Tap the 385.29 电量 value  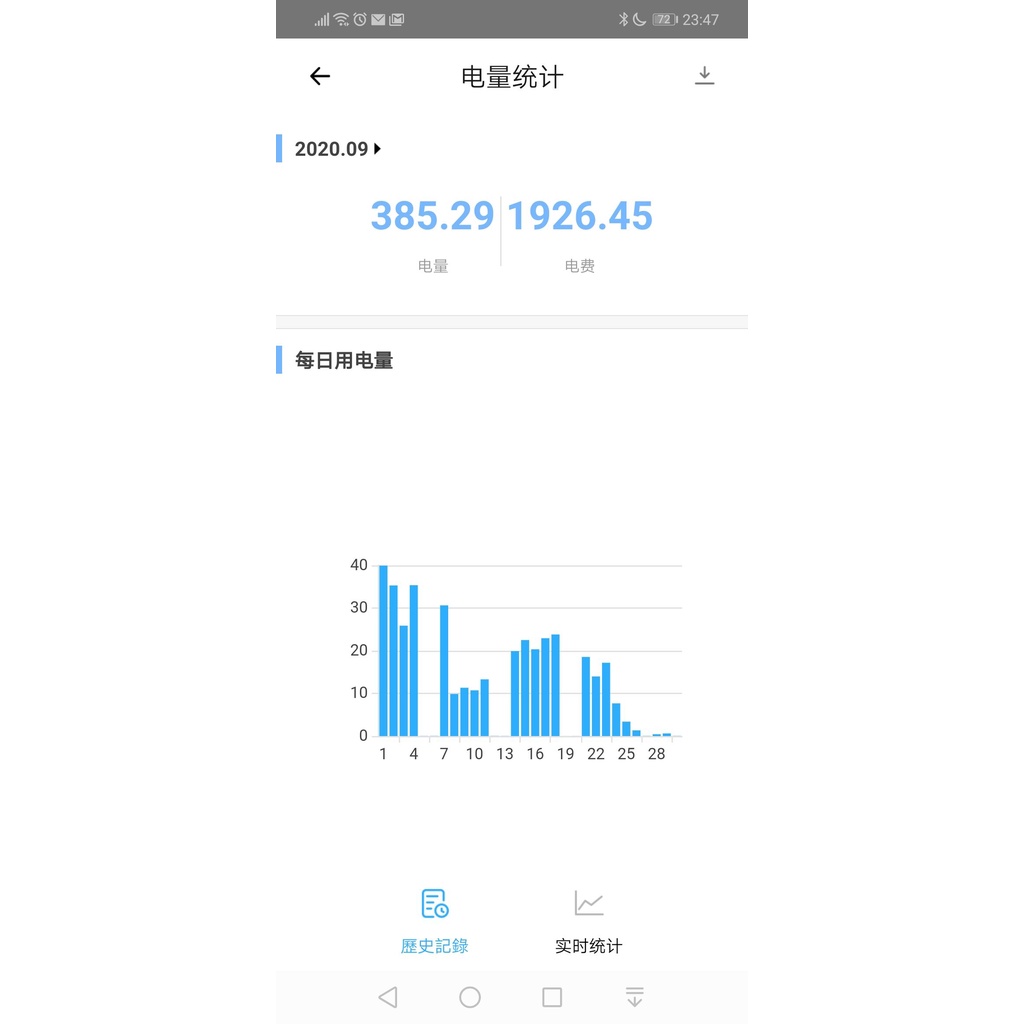coord(432,216)
